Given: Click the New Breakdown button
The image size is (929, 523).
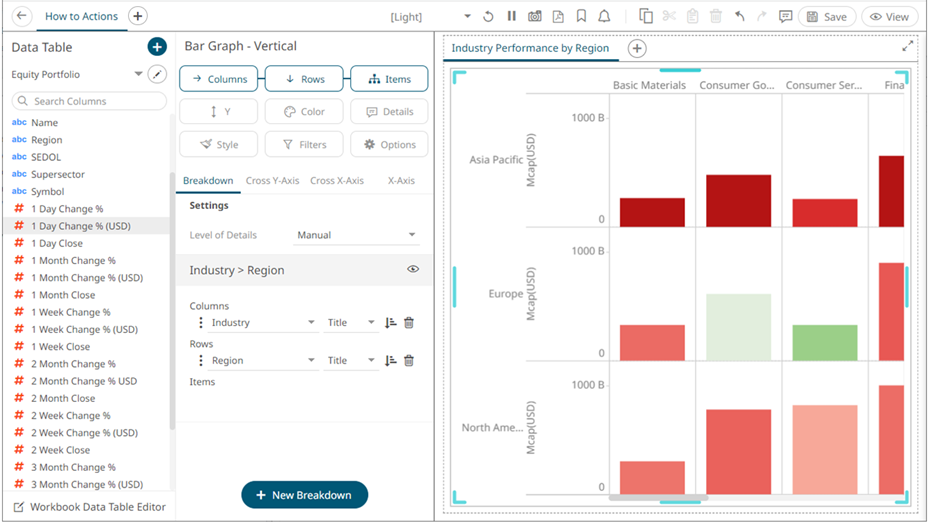Looking at the screenshot, I should tap(304, 495).
